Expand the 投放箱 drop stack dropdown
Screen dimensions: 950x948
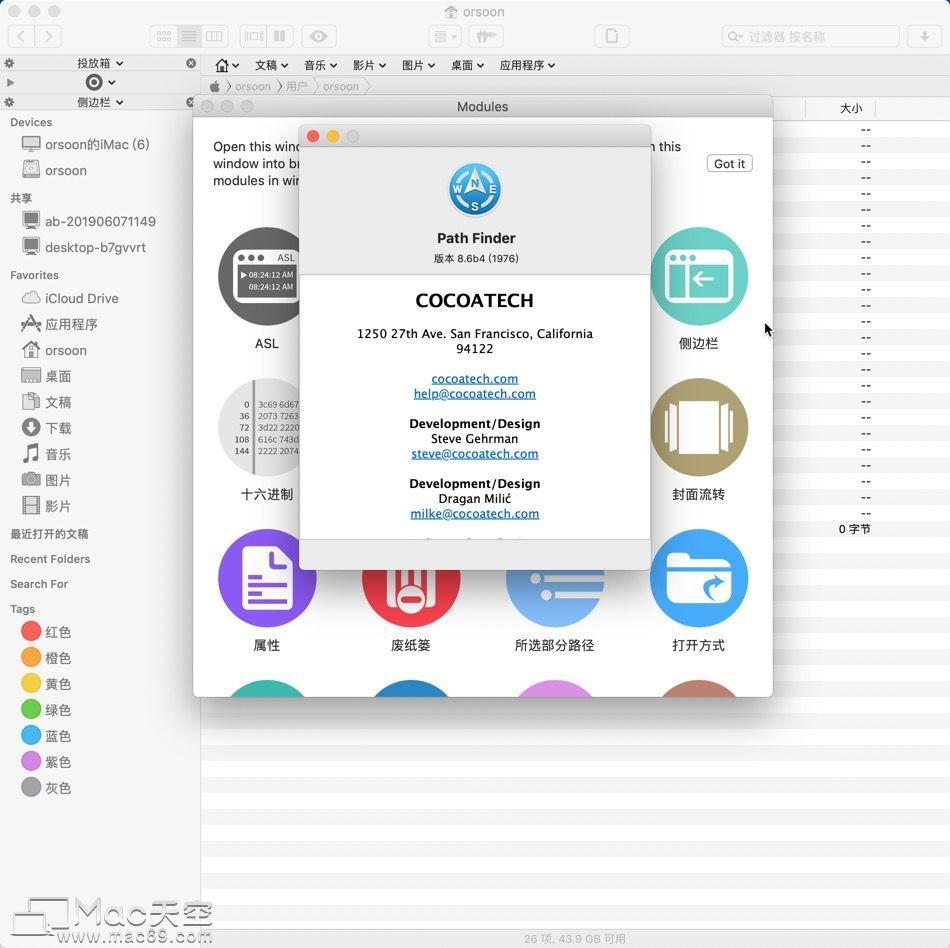(100, 63)
